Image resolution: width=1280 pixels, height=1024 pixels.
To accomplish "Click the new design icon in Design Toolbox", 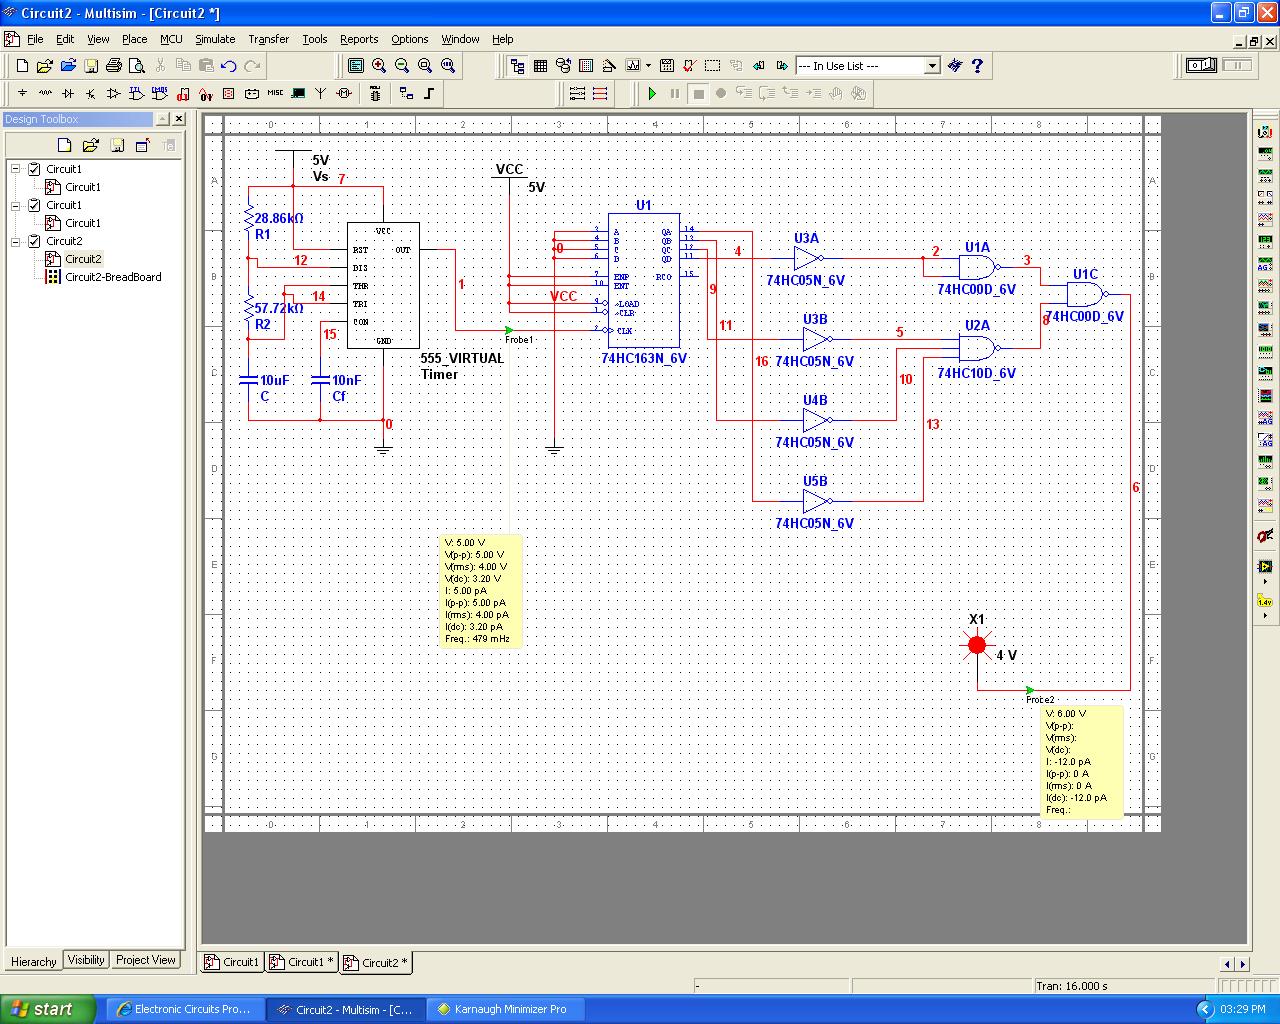I will coord(65,145).
